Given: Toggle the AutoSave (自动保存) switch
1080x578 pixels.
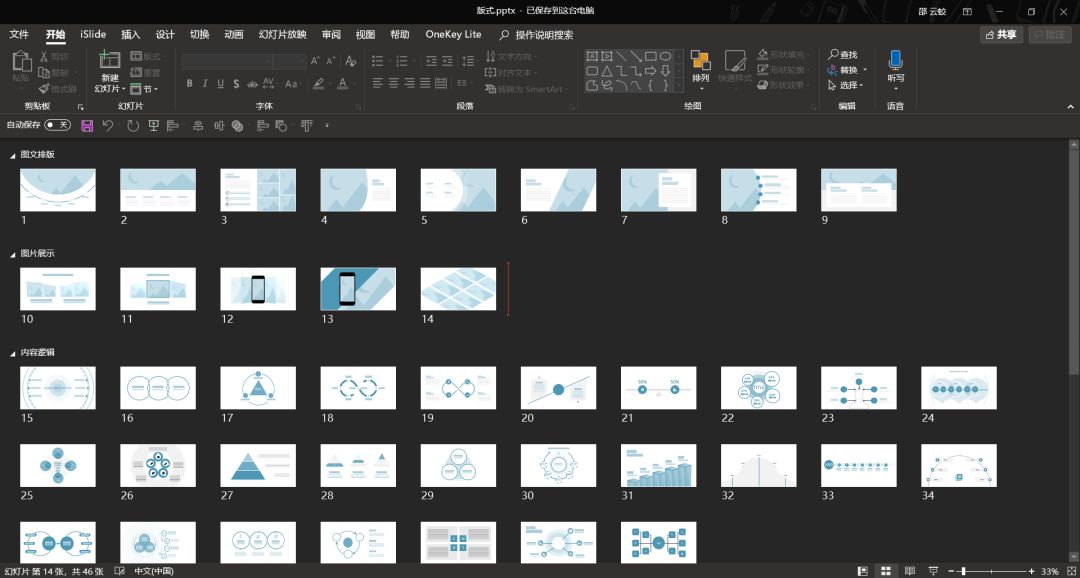Looking at the screenshot, I should pyautogui.click(x=57, y=125).
